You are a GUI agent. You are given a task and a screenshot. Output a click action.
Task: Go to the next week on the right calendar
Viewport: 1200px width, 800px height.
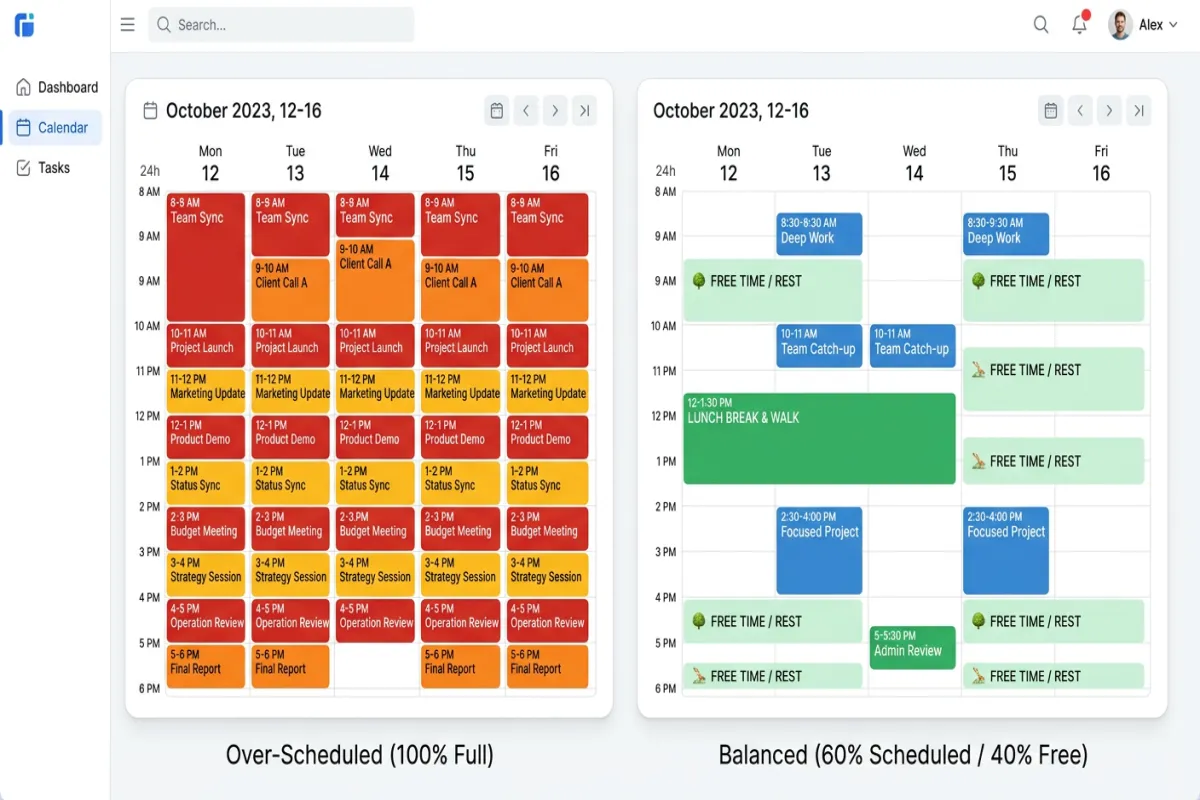click(1109, 110)
